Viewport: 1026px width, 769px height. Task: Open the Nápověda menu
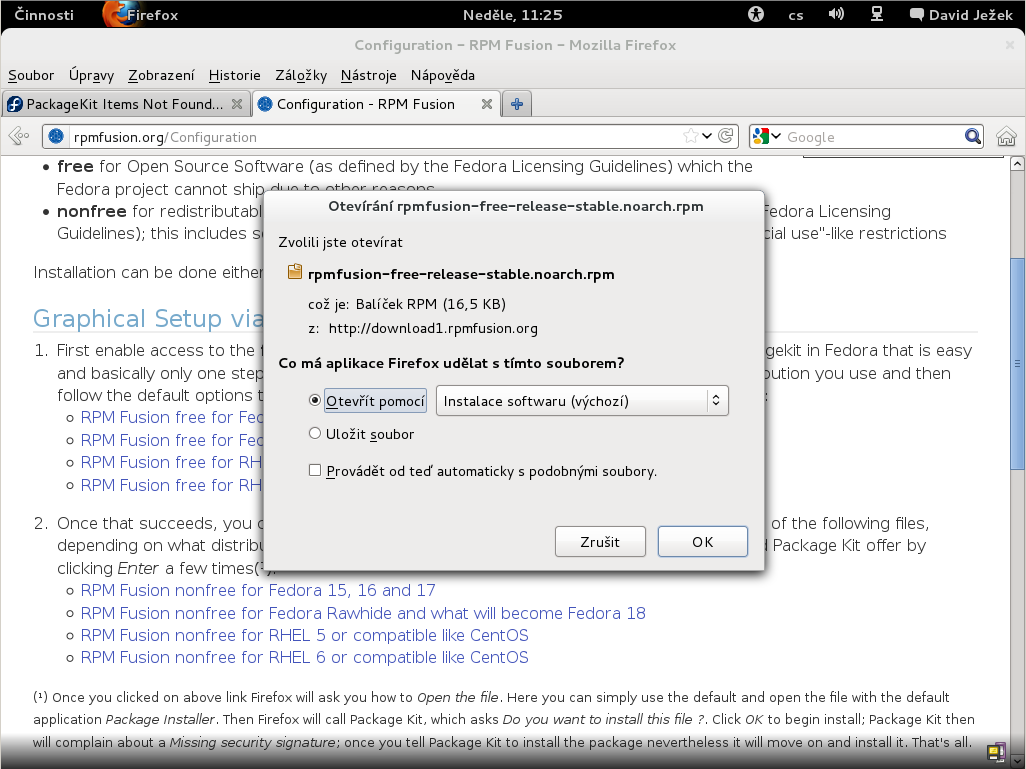point(442,75)
